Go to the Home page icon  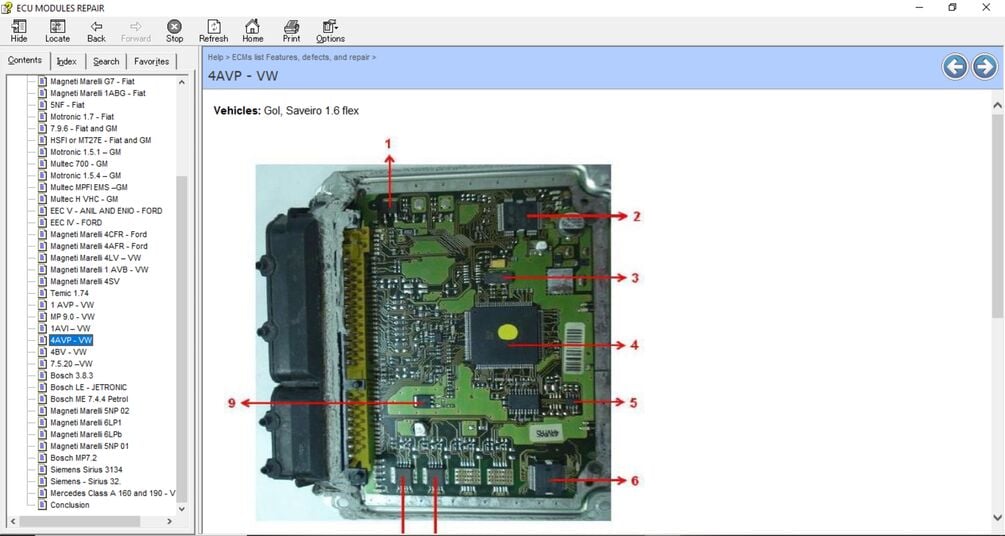click(253, 26)
